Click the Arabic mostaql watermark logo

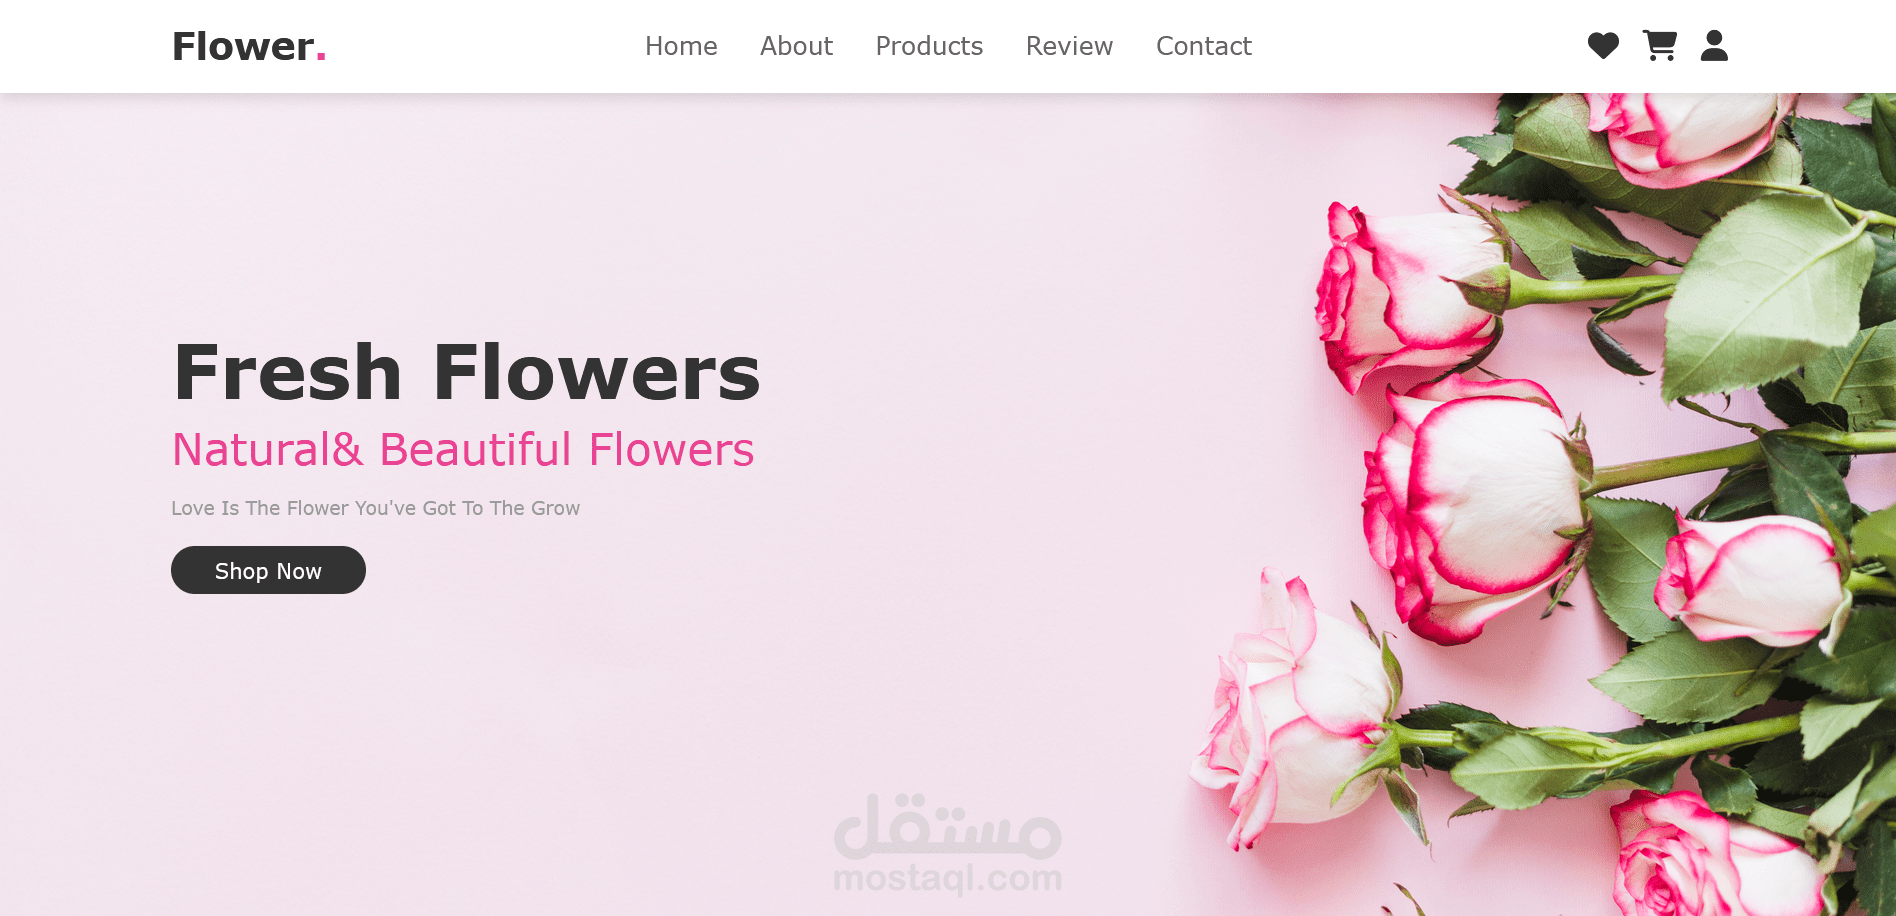(x=948, y=826)
